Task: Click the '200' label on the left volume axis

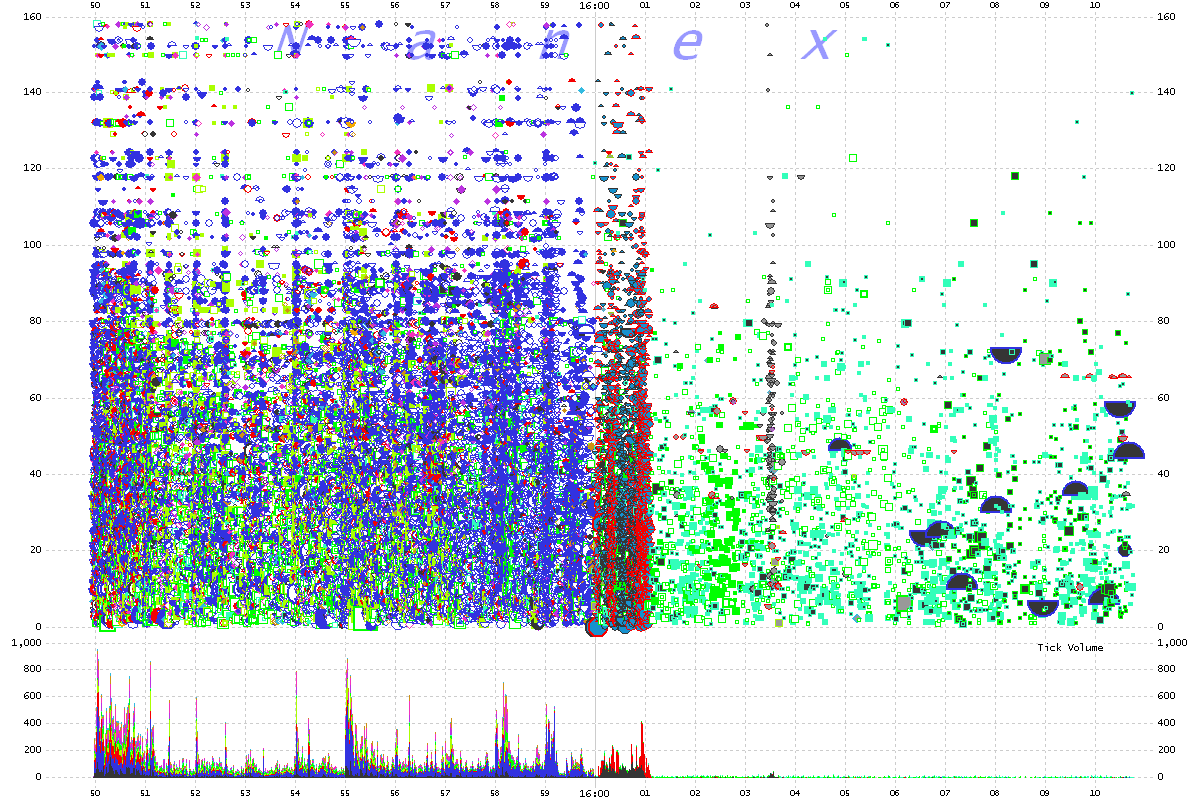Action: coord(32,750)
